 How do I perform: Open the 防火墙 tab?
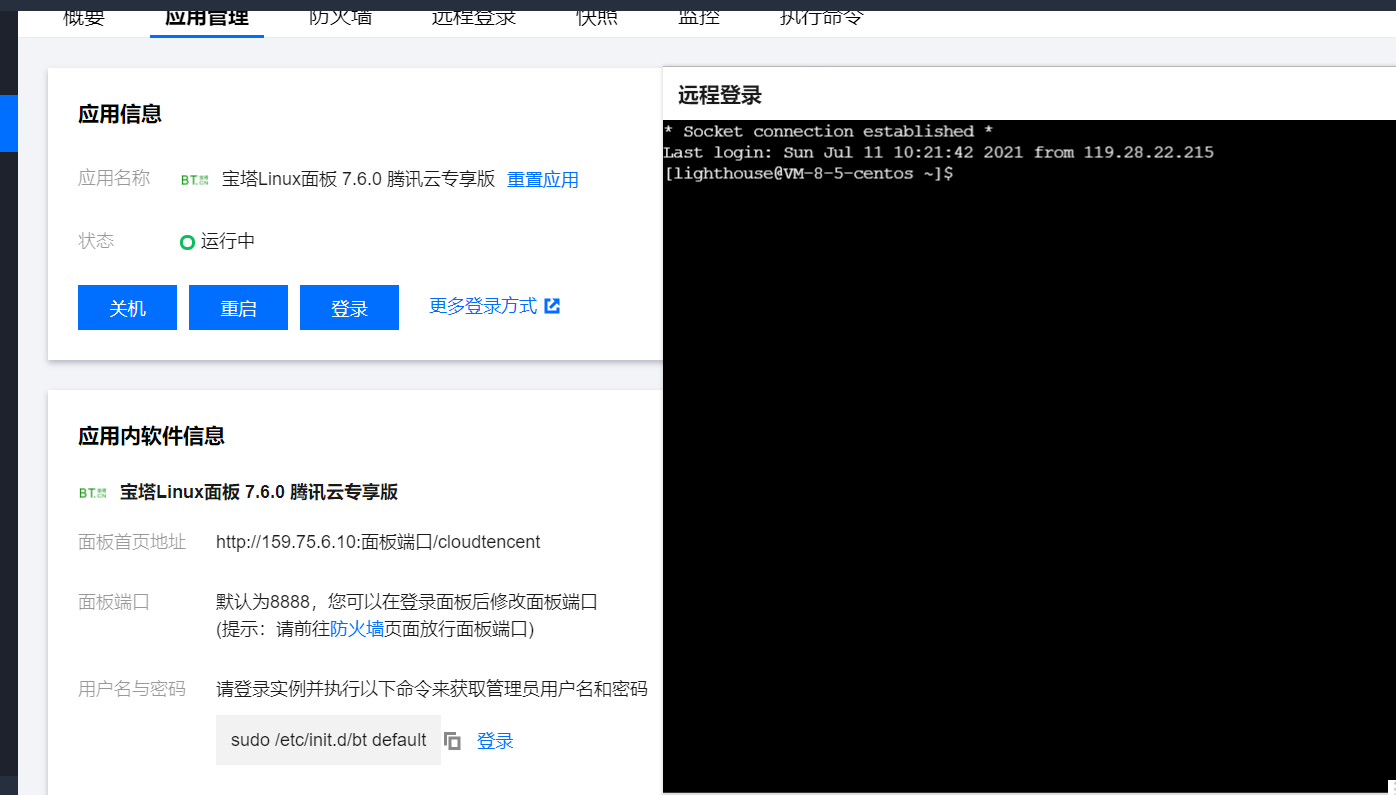point(340,17)
